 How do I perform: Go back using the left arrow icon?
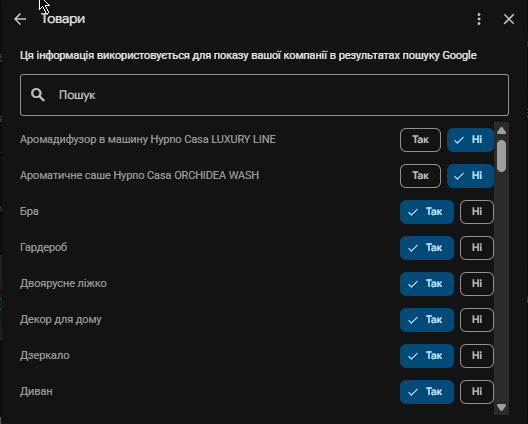(x=20, y=19)
